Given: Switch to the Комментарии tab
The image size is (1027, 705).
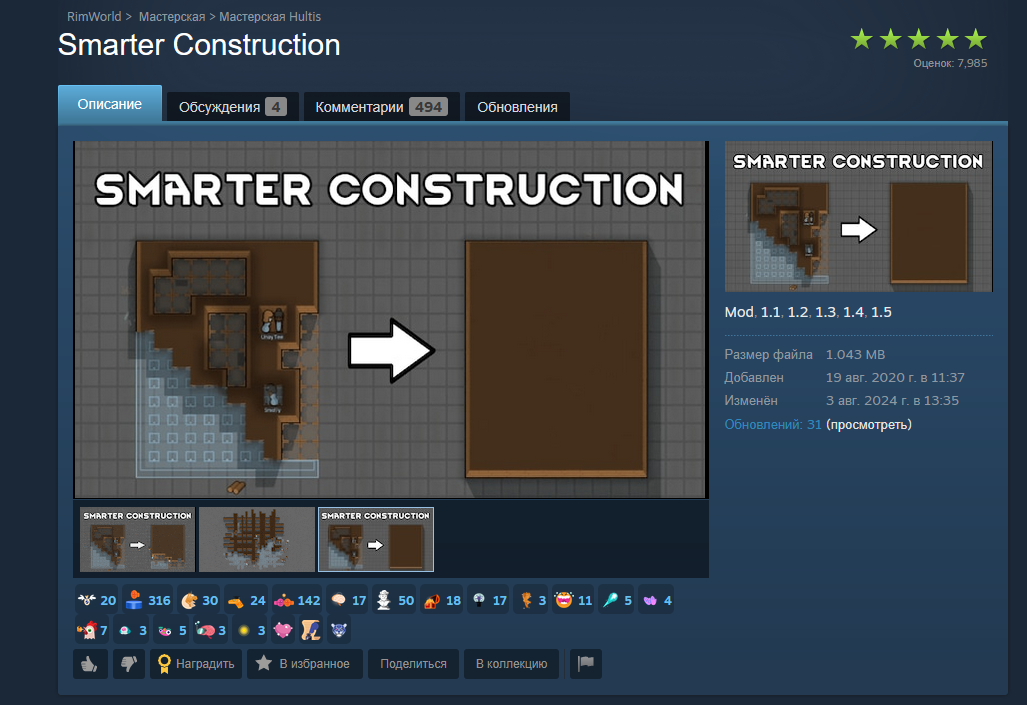Looking at the screenshot, I should [x=381, y=107].
